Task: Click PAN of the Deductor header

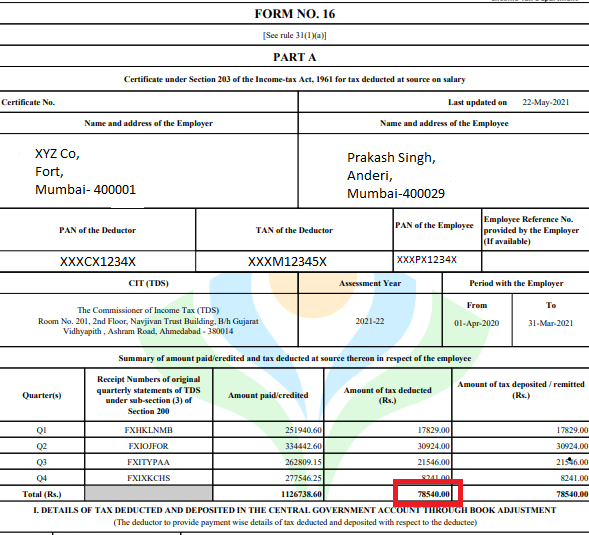Action: [x=97, y=230]
